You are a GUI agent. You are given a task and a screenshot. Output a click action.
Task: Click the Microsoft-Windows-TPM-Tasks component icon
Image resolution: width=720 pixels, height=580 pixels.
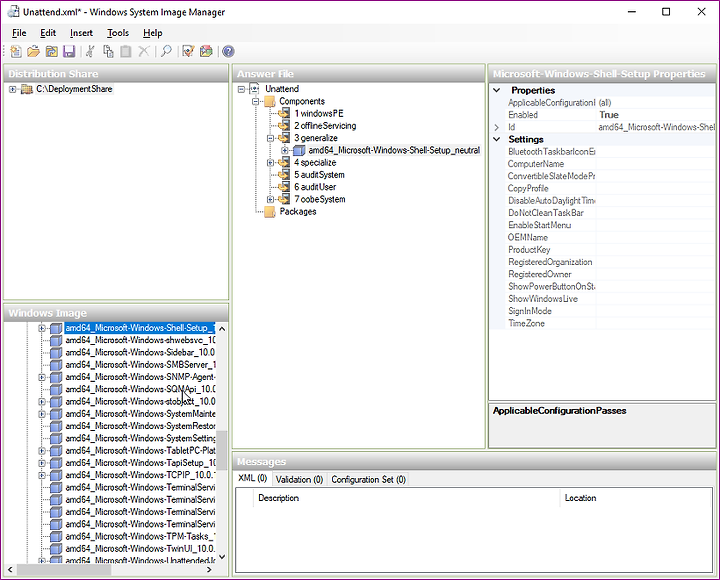56,536
